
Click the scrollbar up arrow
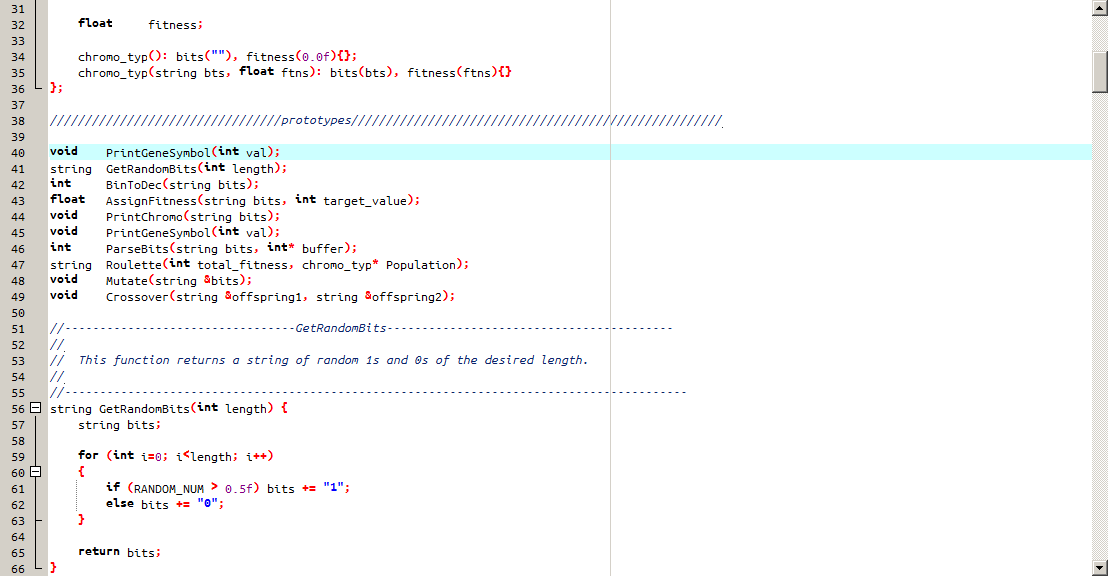pos(1100,7)
